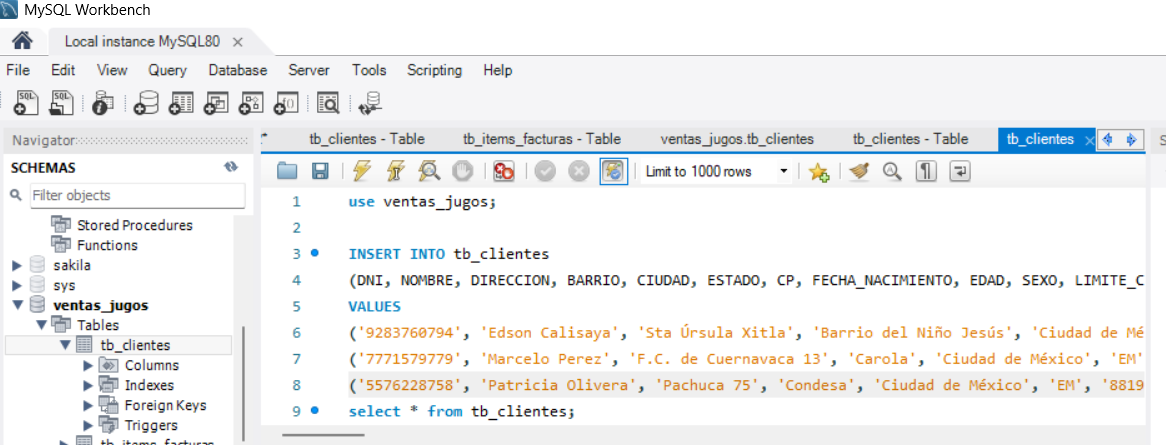Screen dimensions: 1166x445
Task: Toggle autocommit mode button
Action: (614, 172)
